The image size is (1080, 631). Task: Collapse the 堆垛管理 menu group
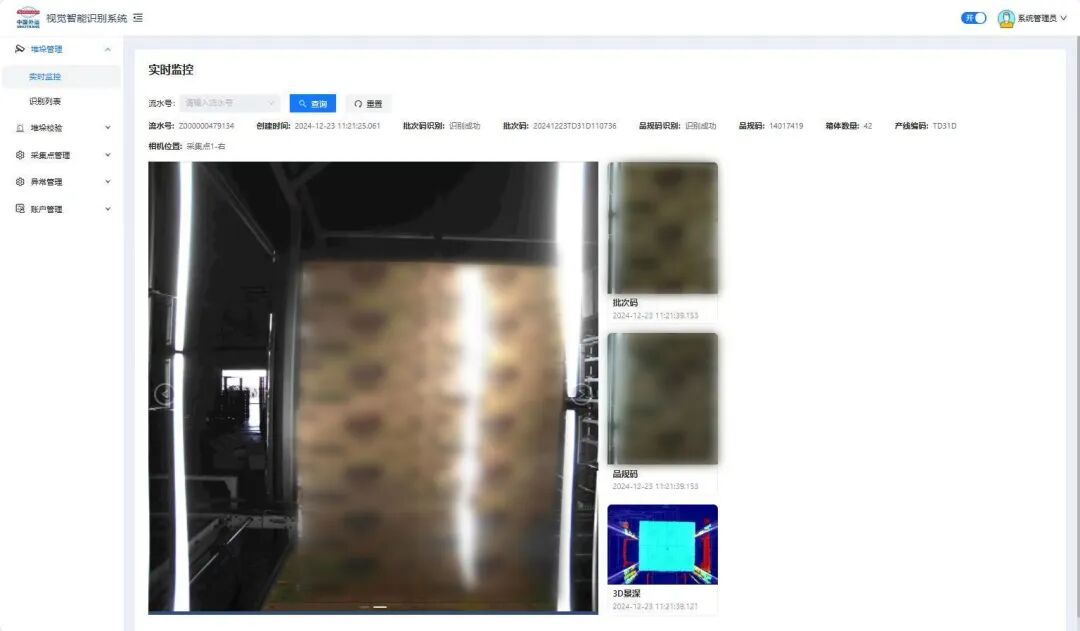tap(62, 49)
